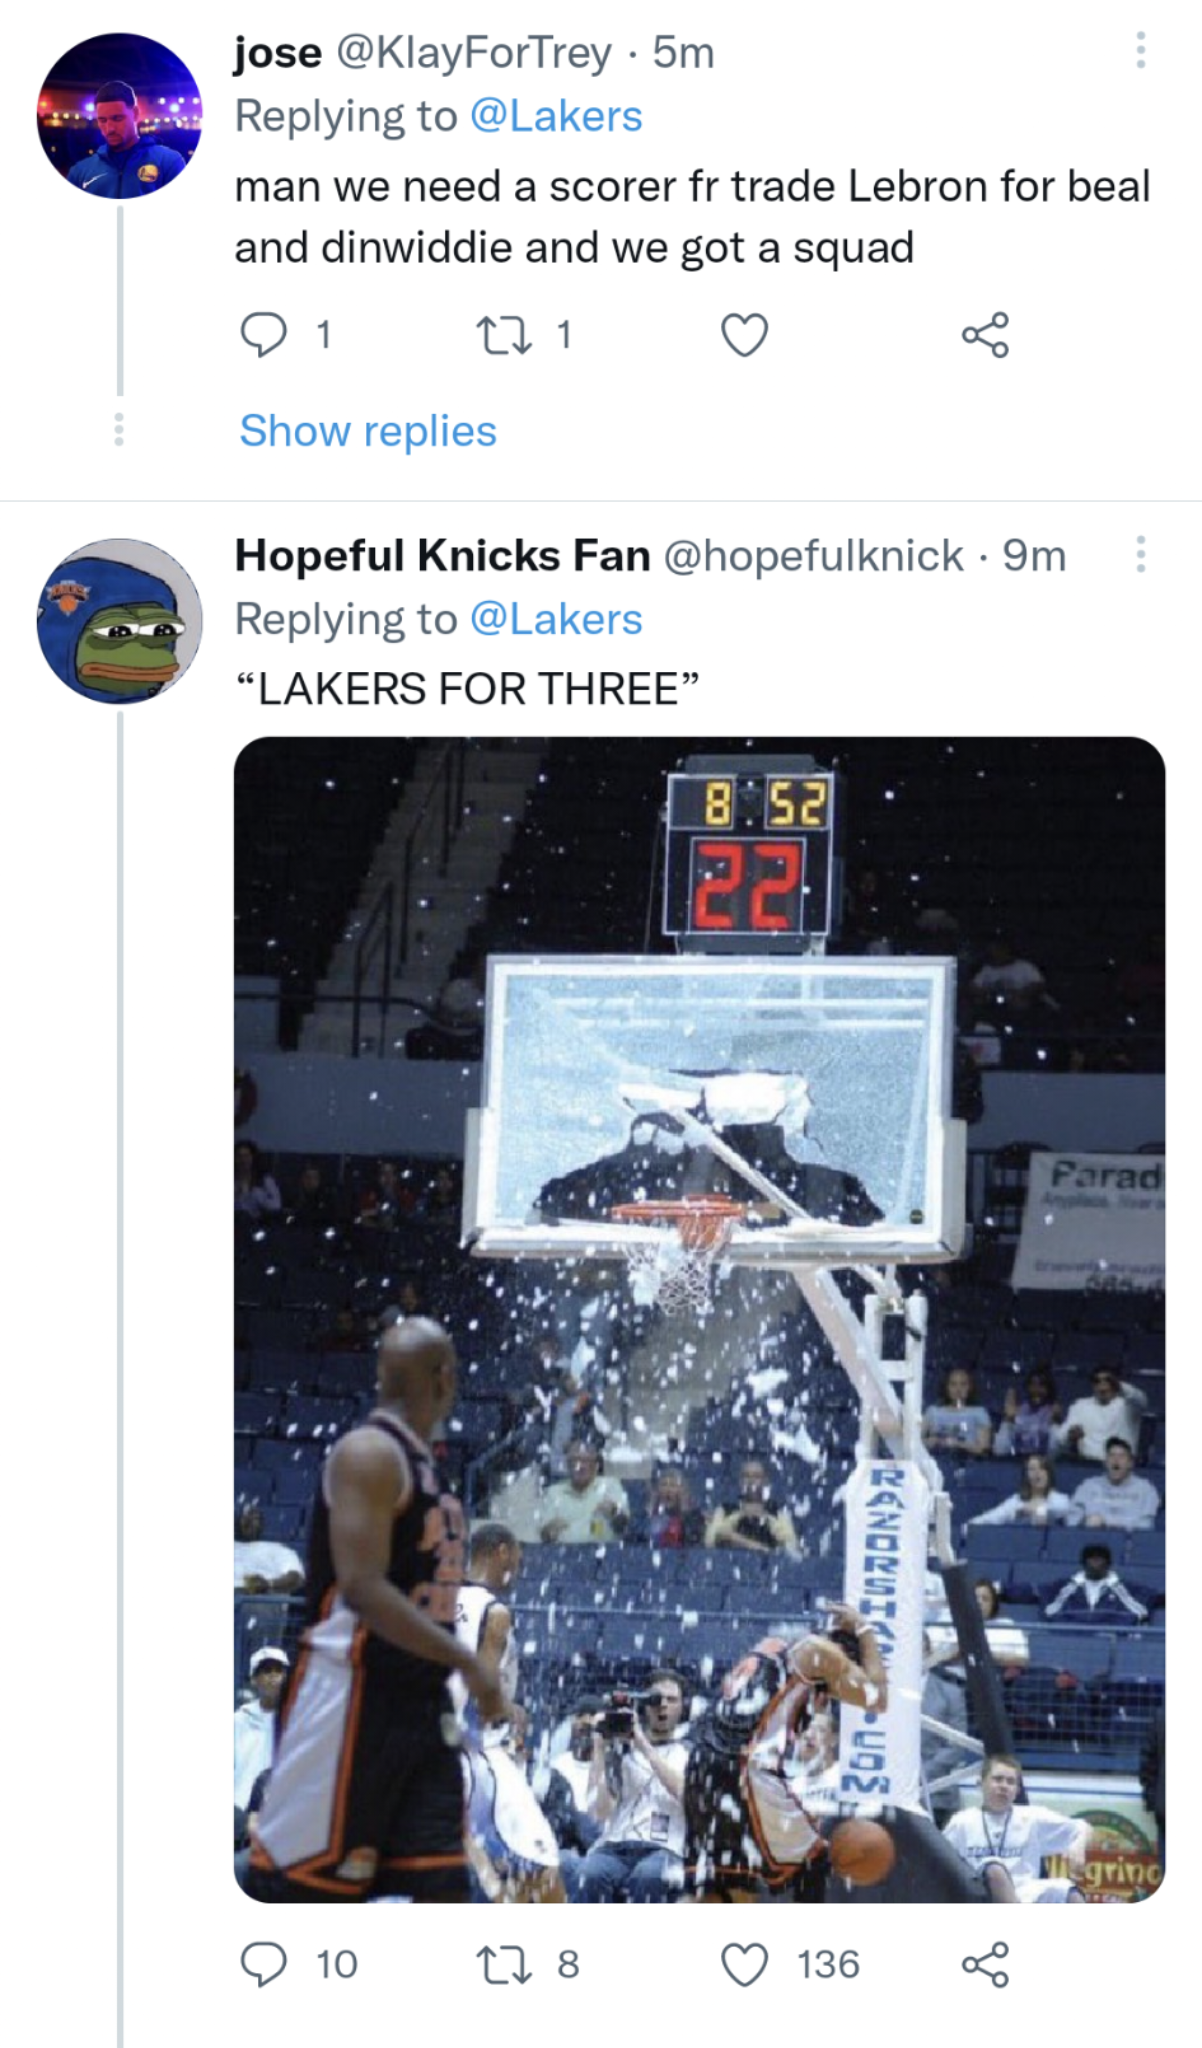Like the "LAKERS FOR THREE" tweet
The image size is (1202, 2048).
pyautogui.click(x=744, y=1963)
